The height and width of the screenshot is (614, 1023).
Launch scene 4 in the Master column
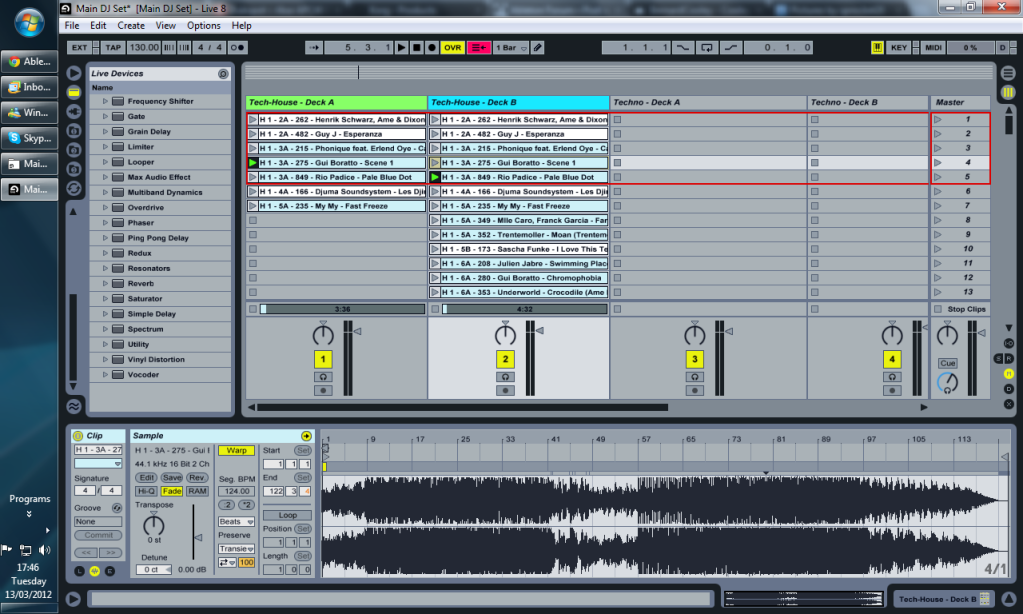[x=938, y=162]
